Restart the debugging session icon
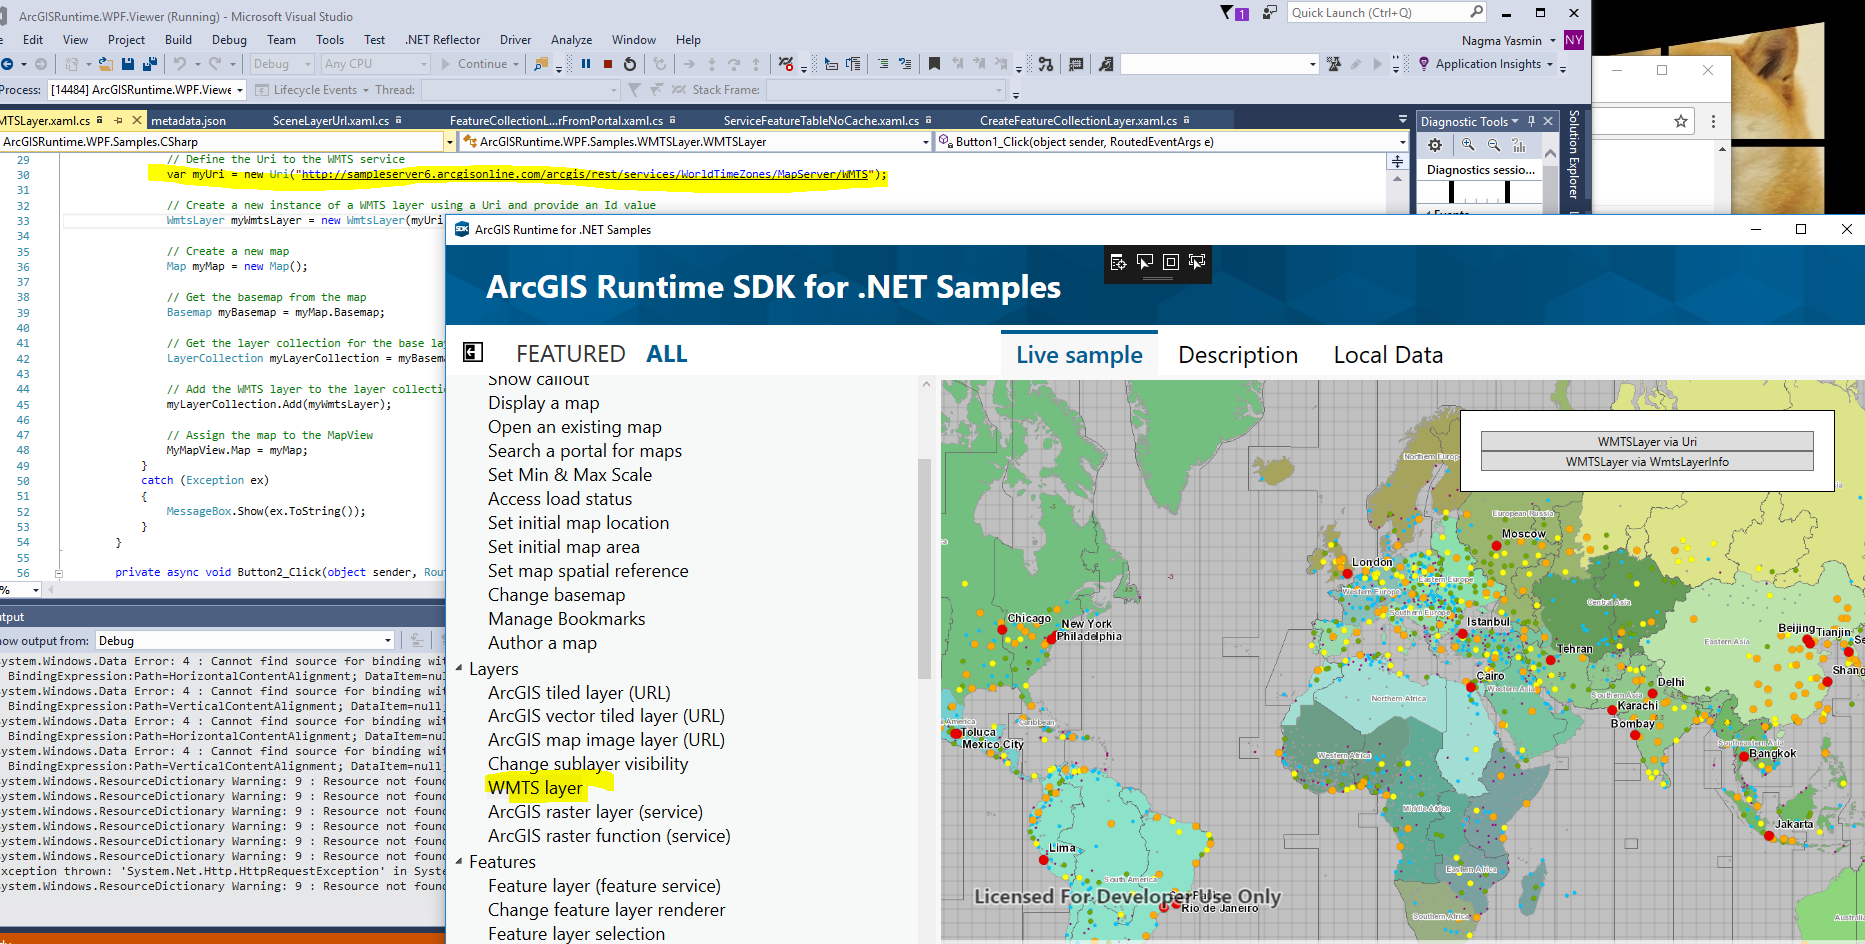The height and width of the screenshot is (944, 1865). click(x=629, y=64)
